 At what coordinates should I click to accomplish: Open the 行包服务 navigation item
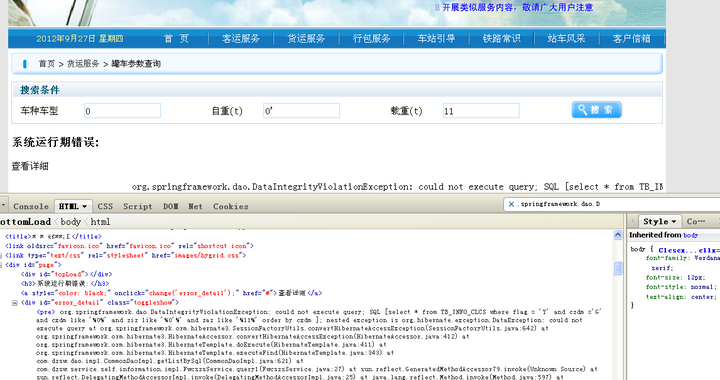[x=371, y=39]
